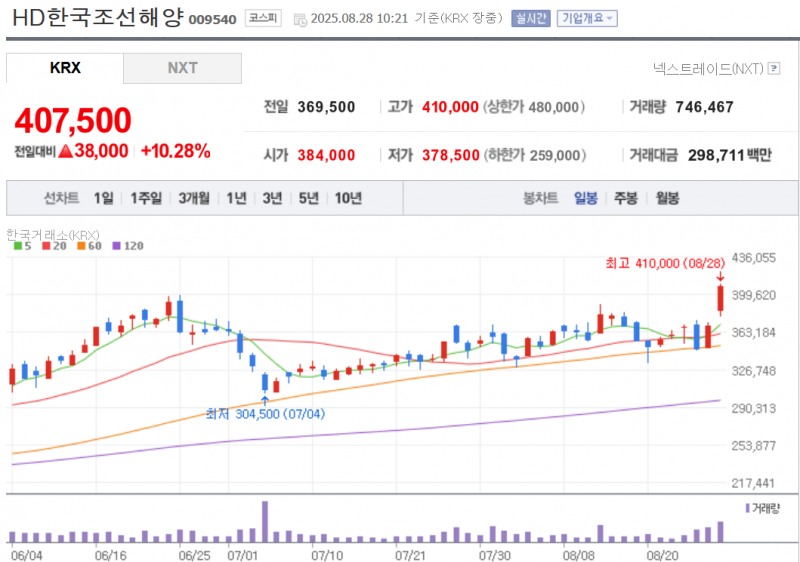Click the 넥스트레이드(NXT) link
The width and height of the screenshot is (800, 562).
click(707, 68)
